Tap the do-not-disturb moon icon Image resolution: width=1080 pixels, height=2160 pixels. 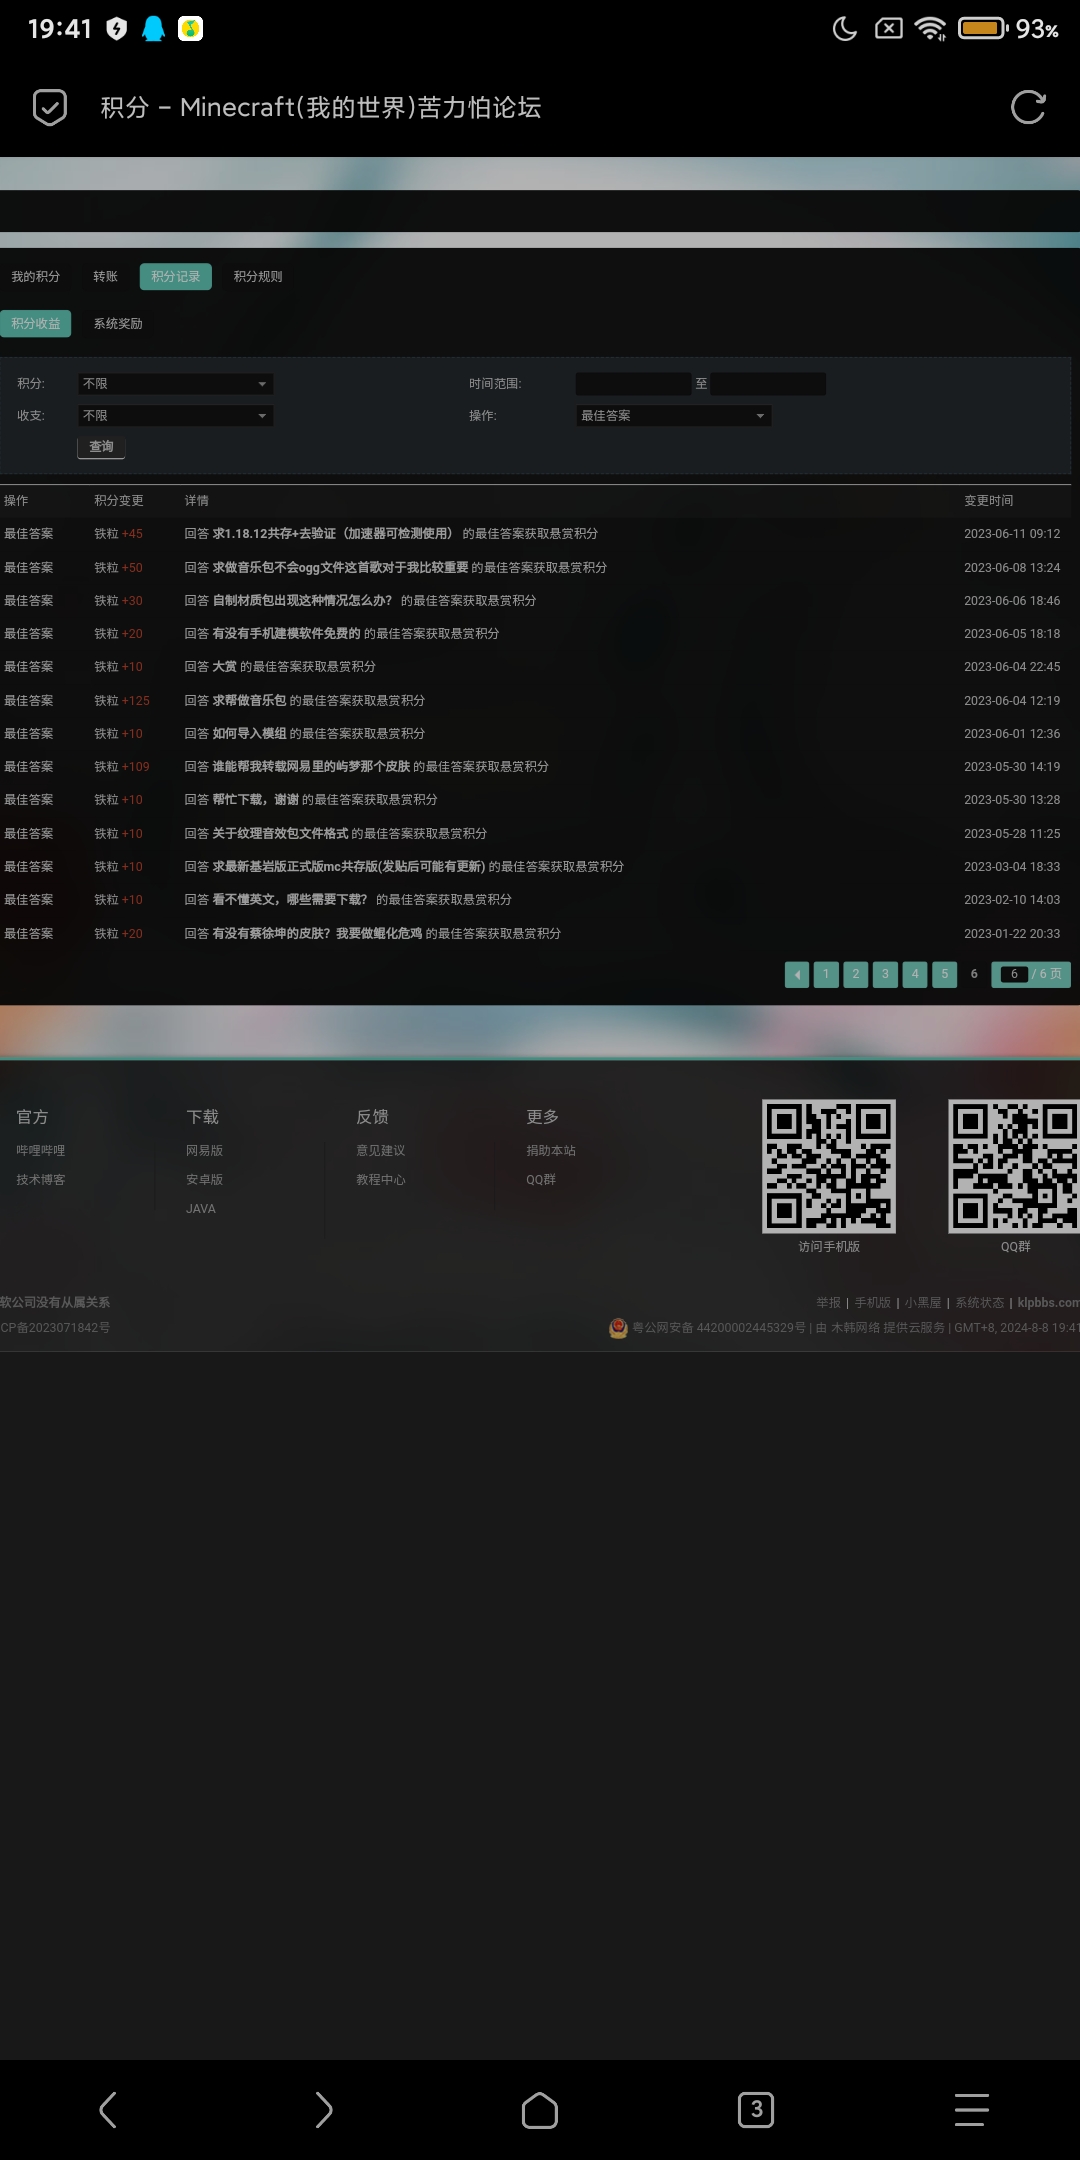845,29
